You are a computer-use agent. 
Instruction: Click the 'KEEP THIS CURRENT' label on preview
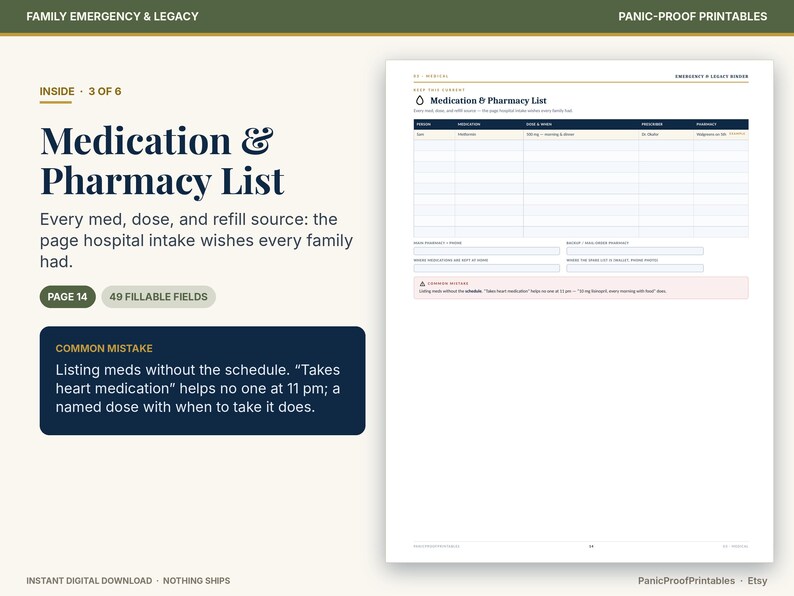point(439,90)
